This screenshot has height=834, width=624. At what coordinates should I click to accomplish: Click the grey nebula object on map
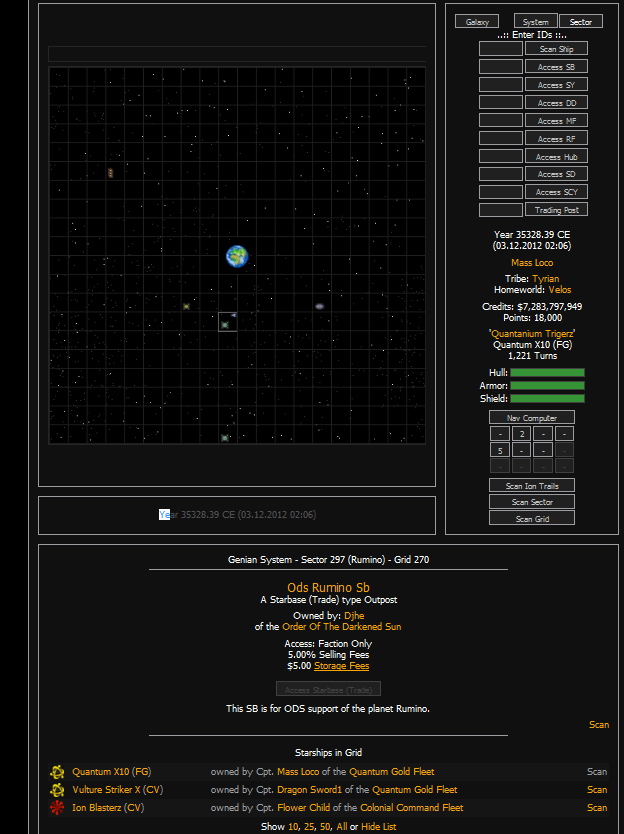[320, 306]
